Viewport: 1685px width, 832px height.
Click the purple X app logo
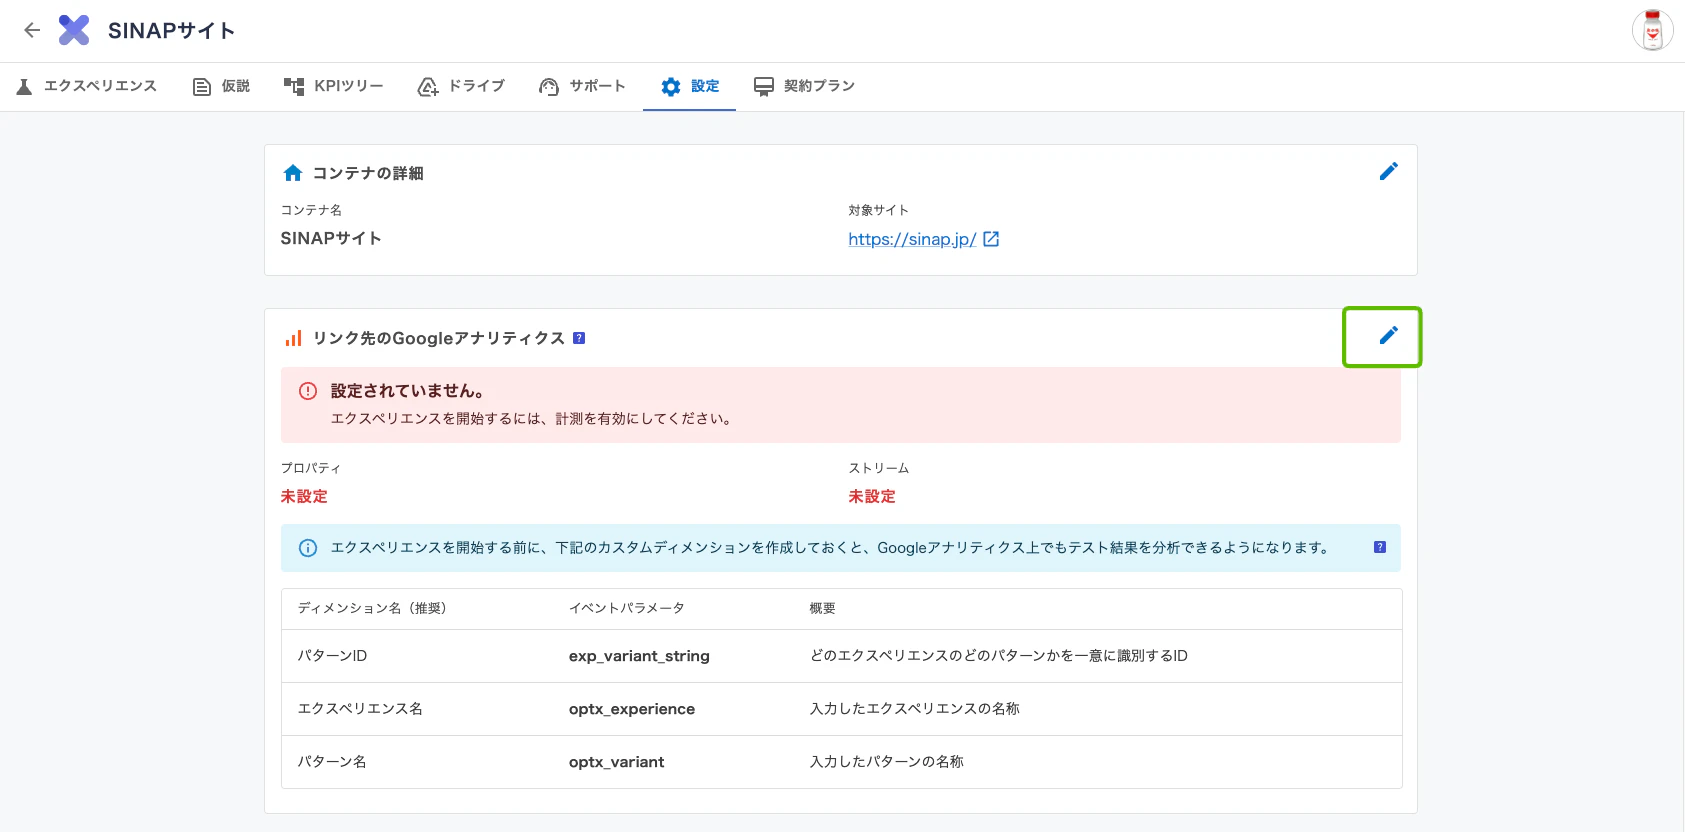pos(74,30)
